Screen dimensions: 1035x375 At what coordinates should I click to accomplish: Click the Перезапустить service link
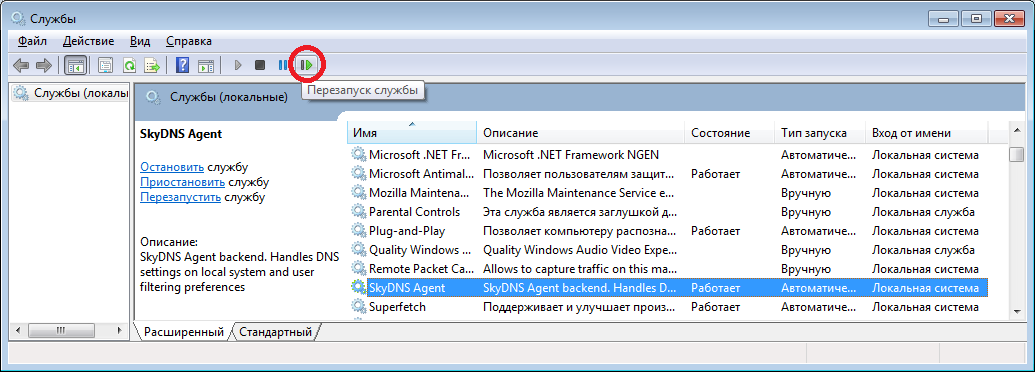pos(180,197)
